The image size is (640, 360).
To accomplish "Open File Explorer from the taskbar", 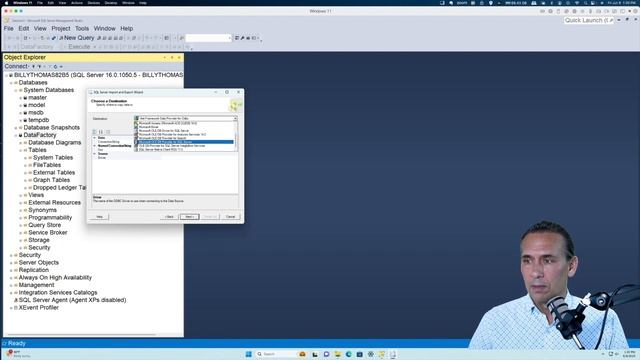I will [338, 354].
